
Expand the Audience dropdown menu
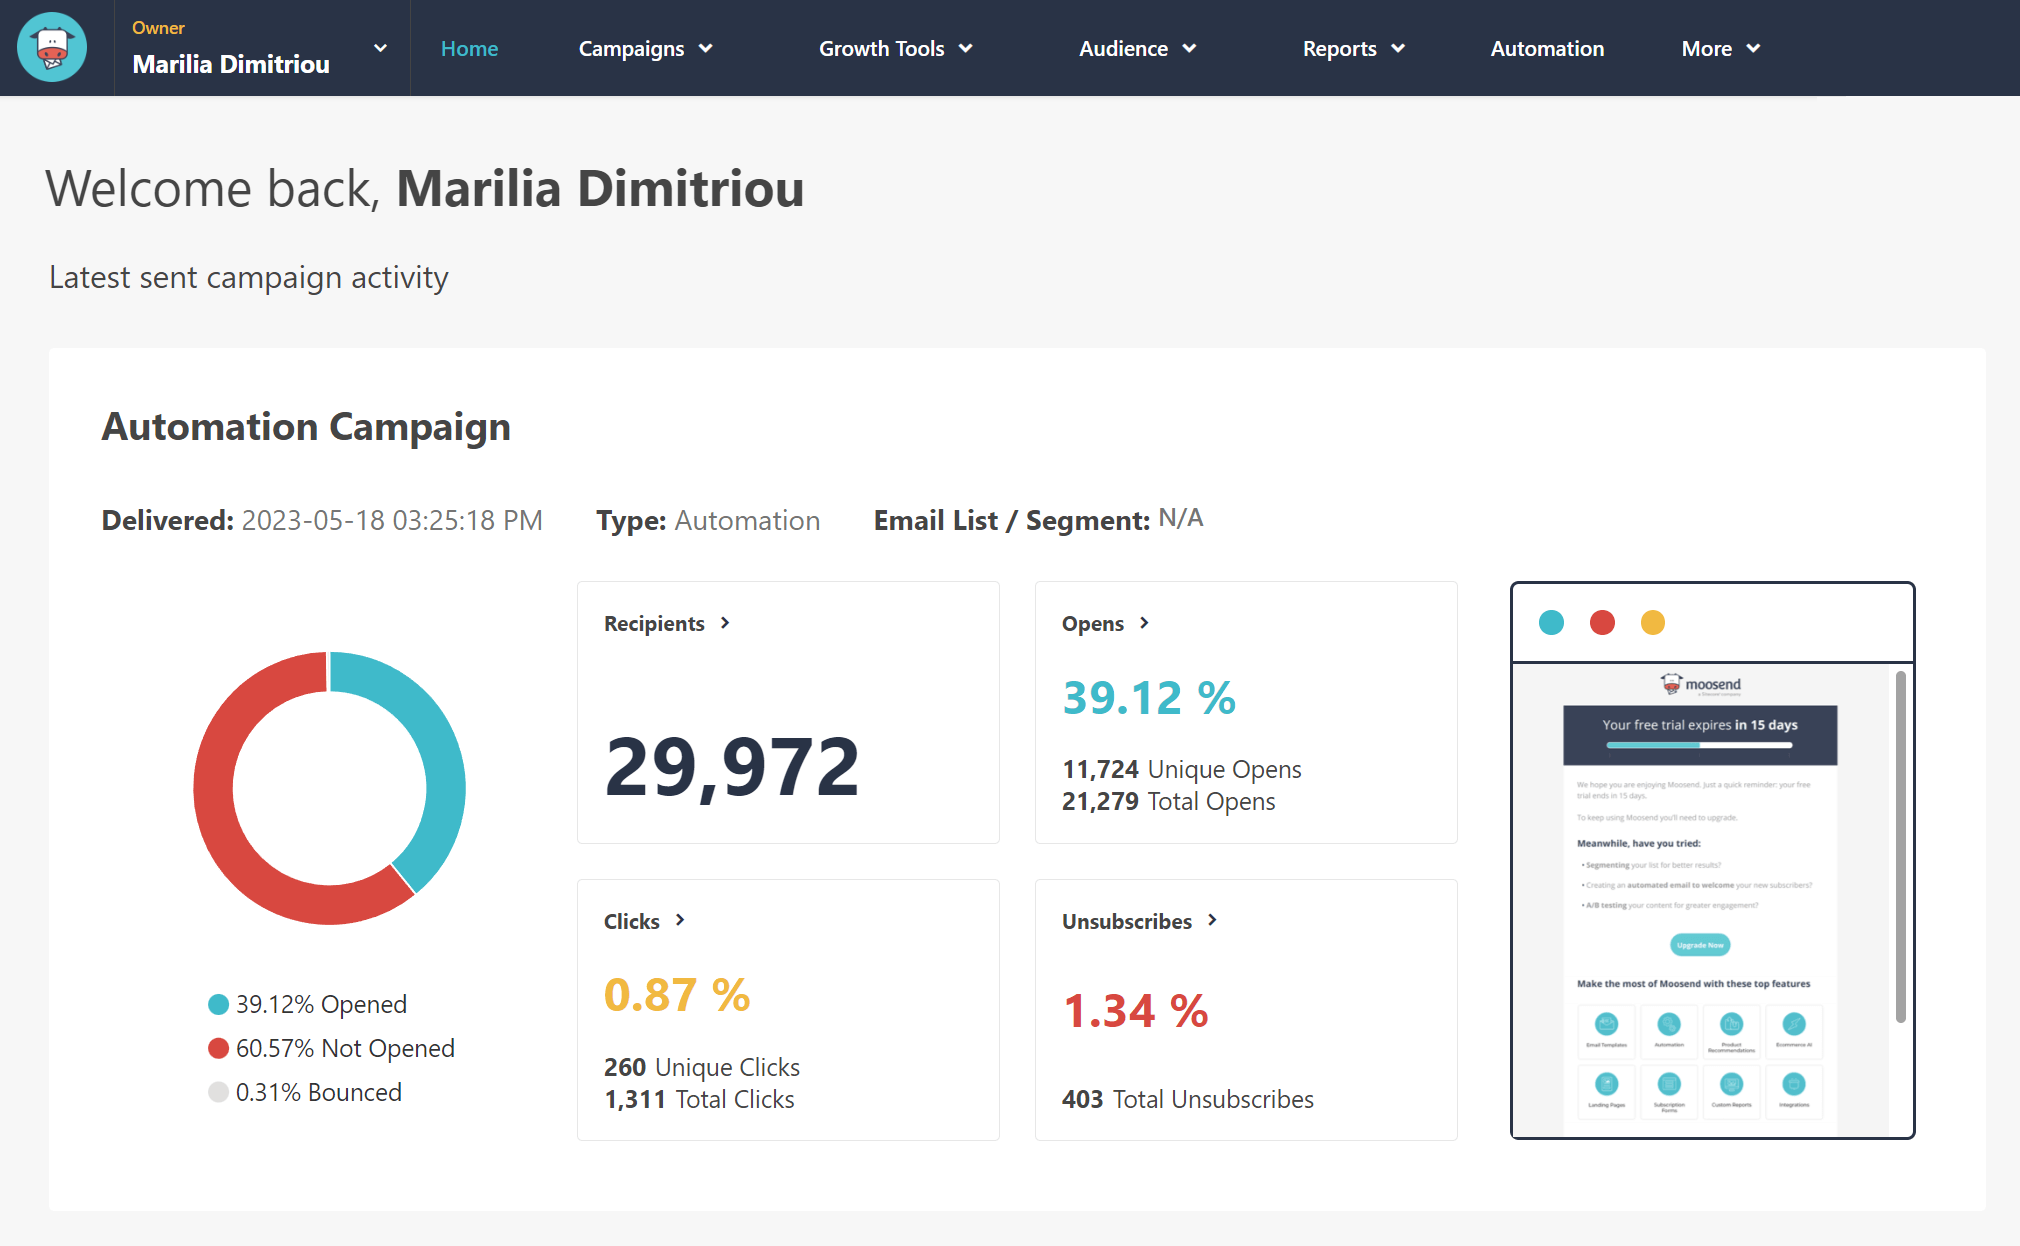click(1138, 48)
